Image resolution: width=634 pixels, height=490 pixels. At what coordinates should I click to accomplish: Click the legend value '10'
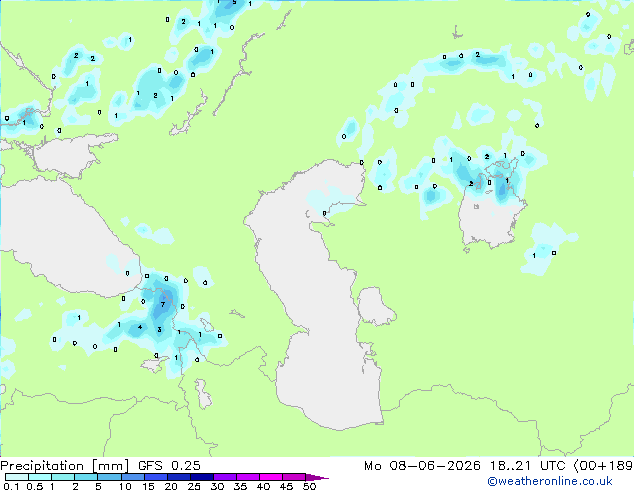(125, 486)
